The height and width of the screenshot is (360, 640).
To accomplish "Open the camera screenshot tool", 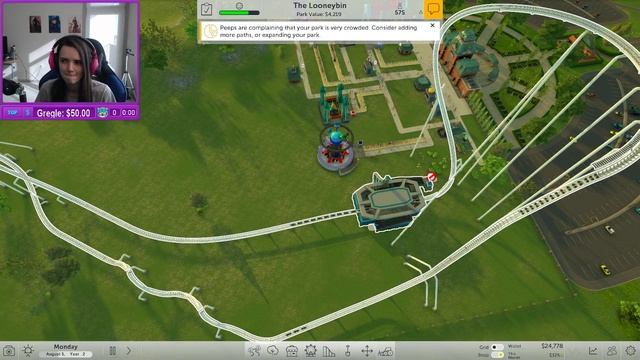I will point(9,351).
